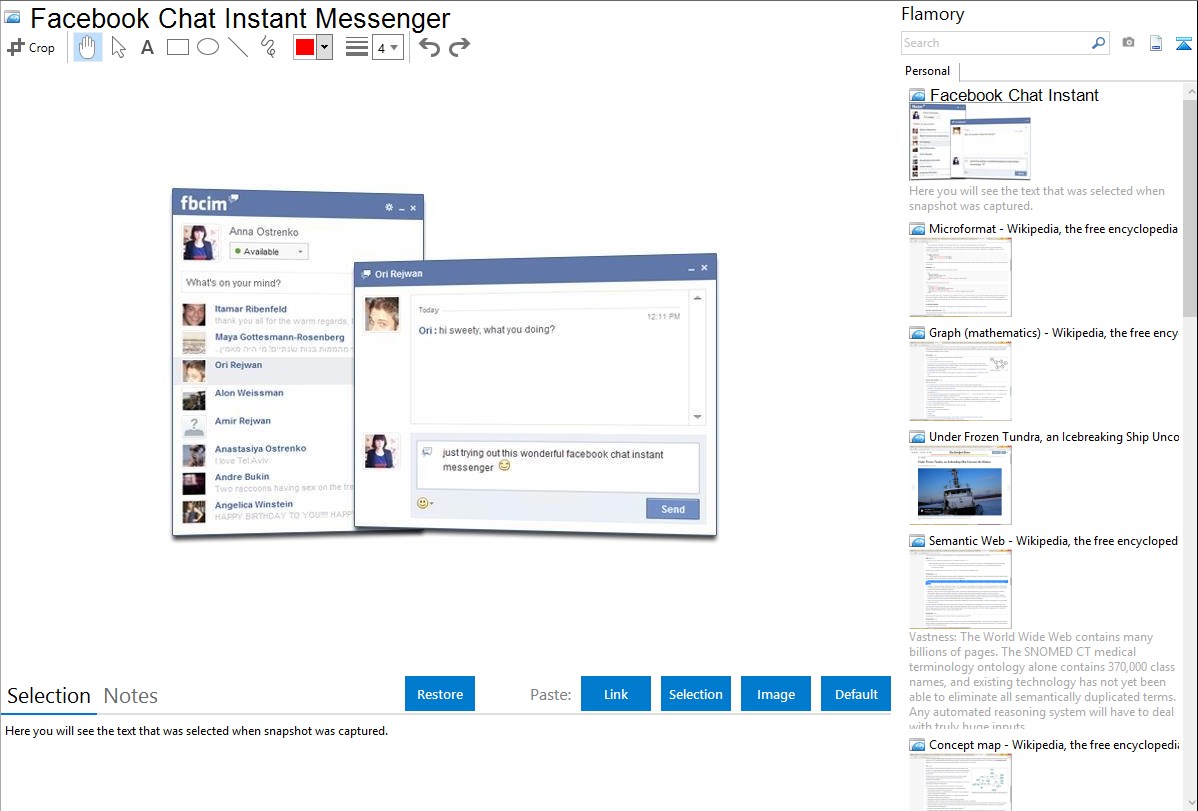Capture a snapshot with the camera icon
Image resolution: width=1198 pixels, height=811 pixels.
pyautogui.click(x=1128, y=43)
